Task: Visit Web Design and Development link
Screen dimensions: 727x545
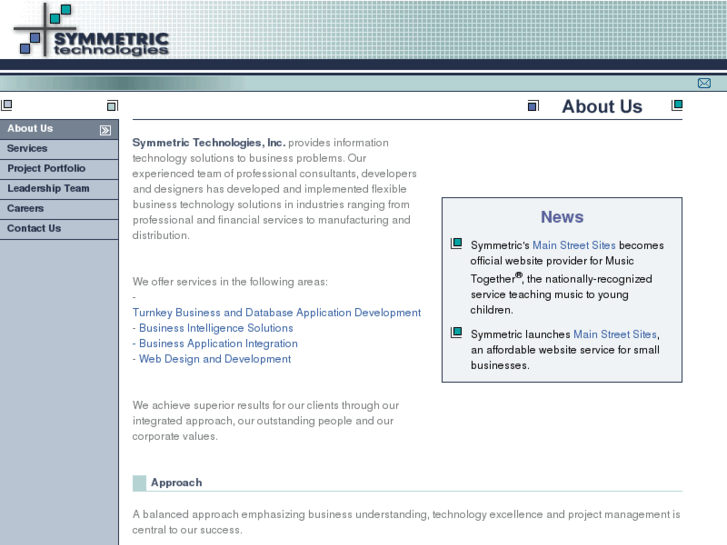Action: [x=215, y=359]
